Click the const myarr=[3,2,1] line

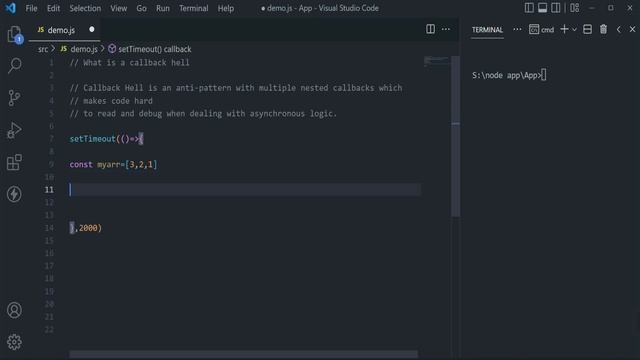coord(113,164)
